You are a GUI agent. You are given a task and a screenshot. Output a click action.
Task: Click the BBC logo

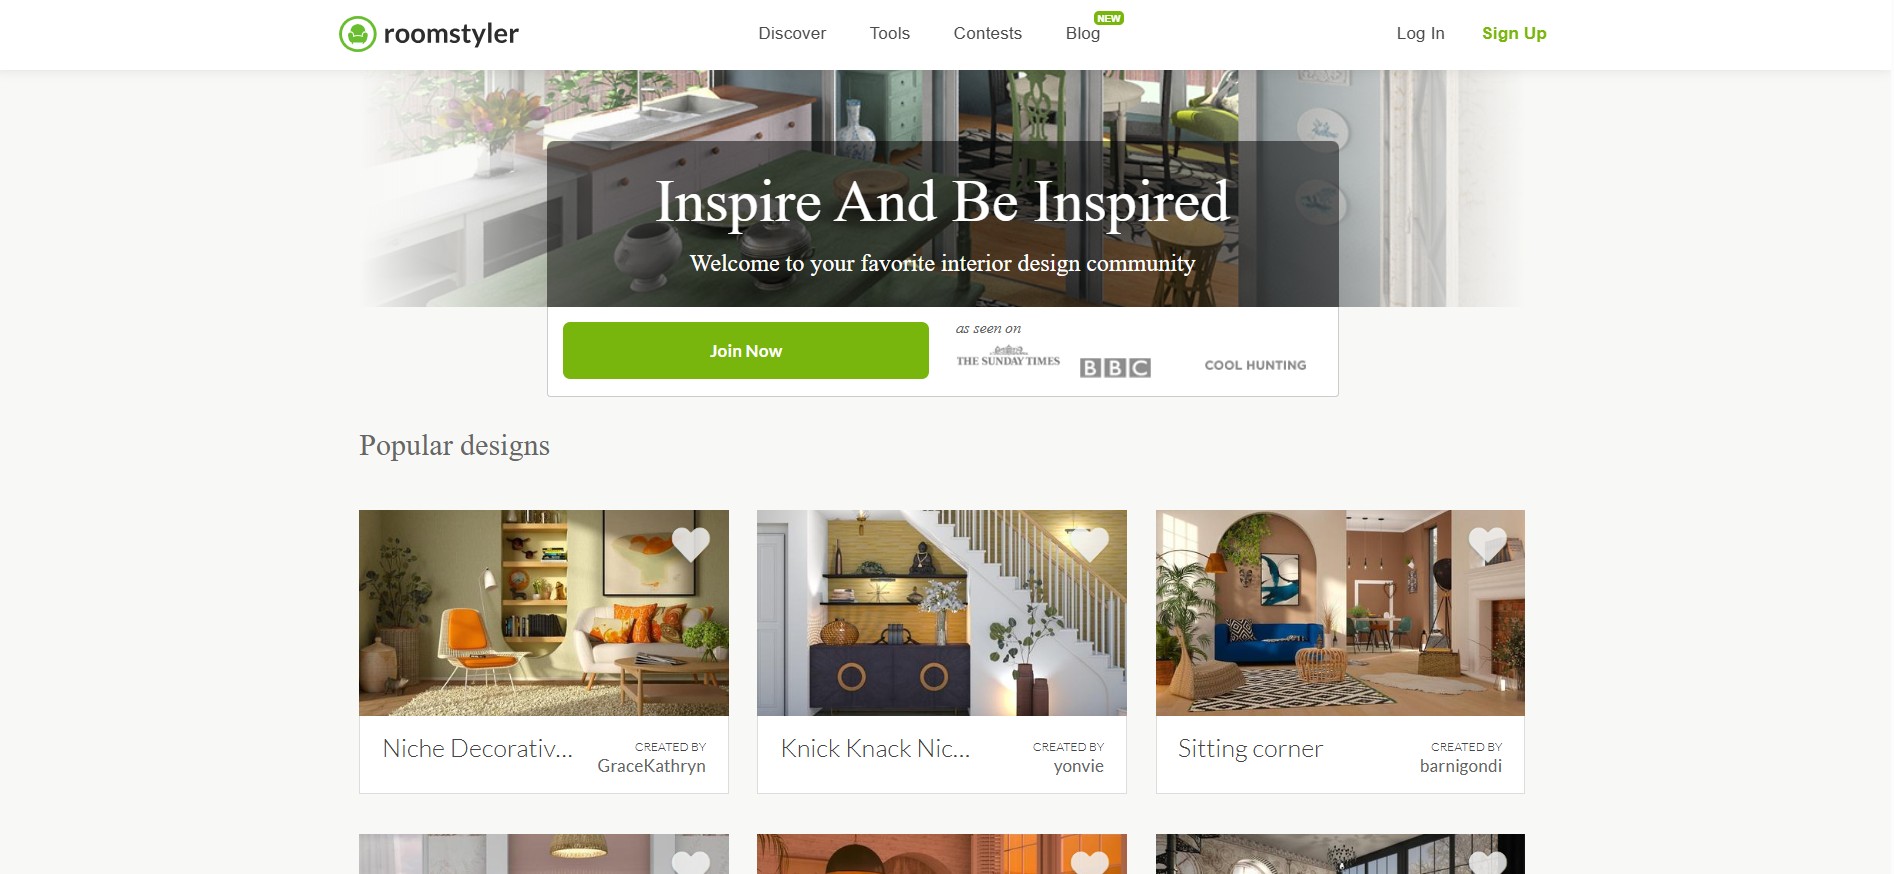tap(1115, 367)
